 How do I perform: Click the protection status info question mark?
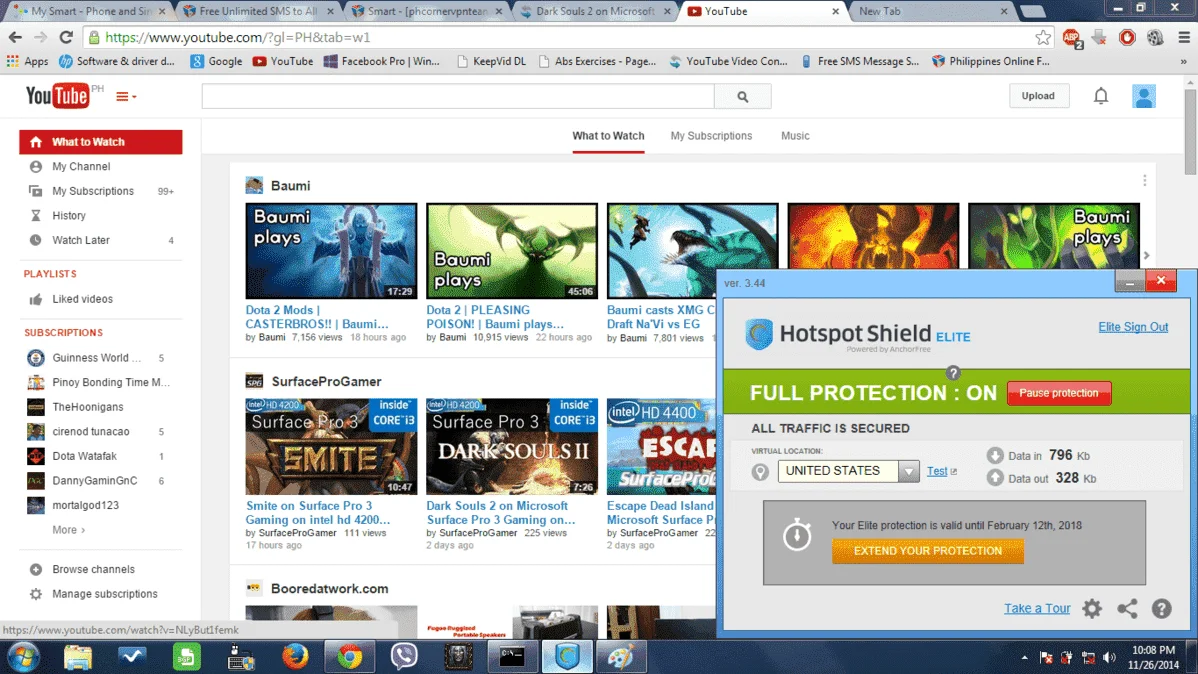953,373
